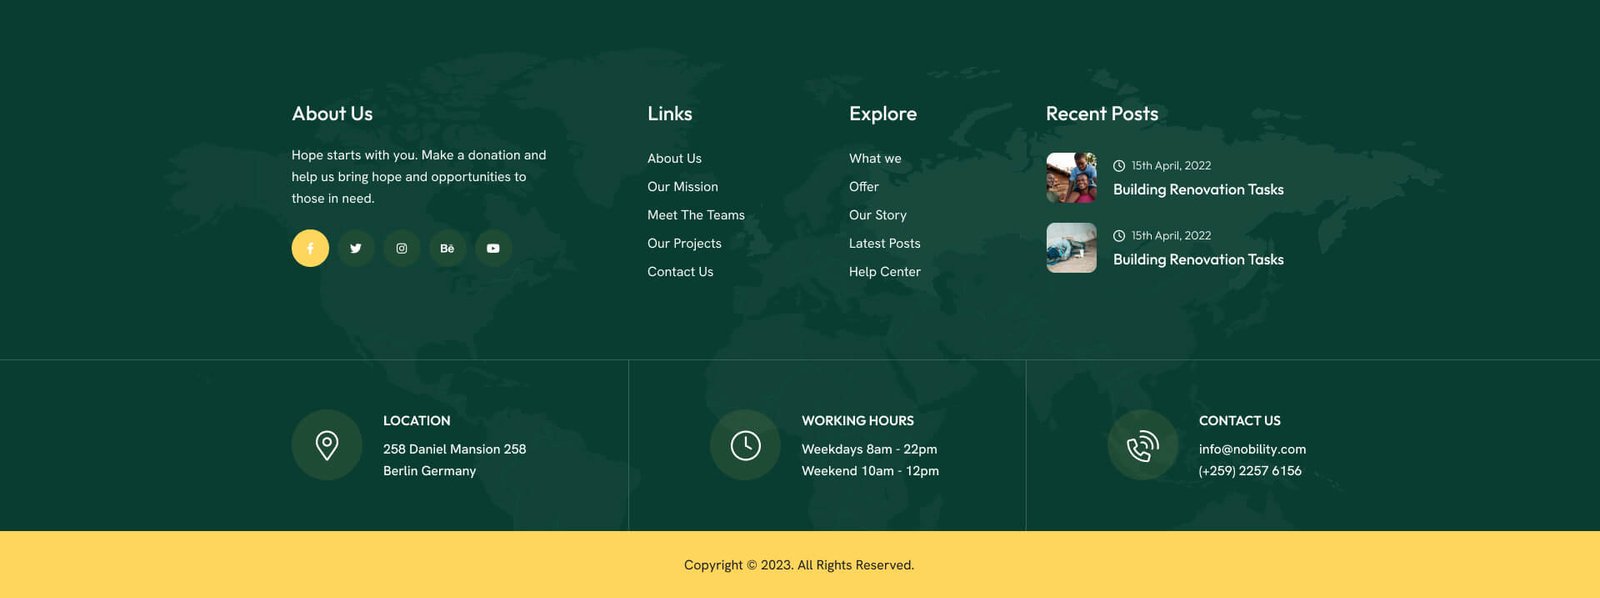Viewport: 1600px width, 598px height.
Task: Click the second post's 15th April, 2022 date
Action: [1171, 236]
